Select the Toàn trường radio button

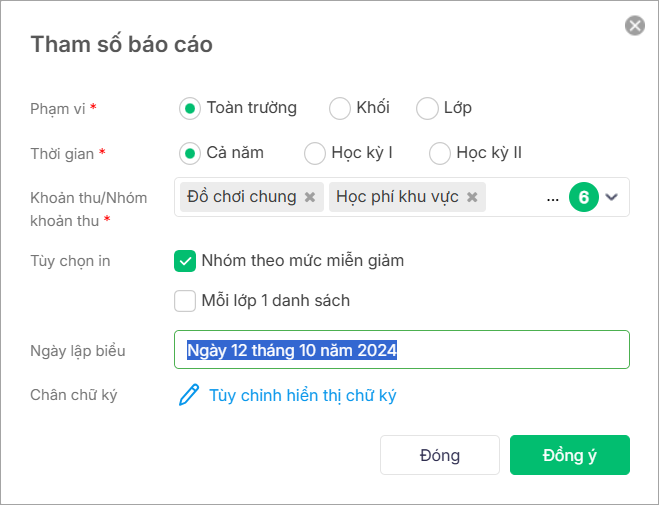[190, 108]
